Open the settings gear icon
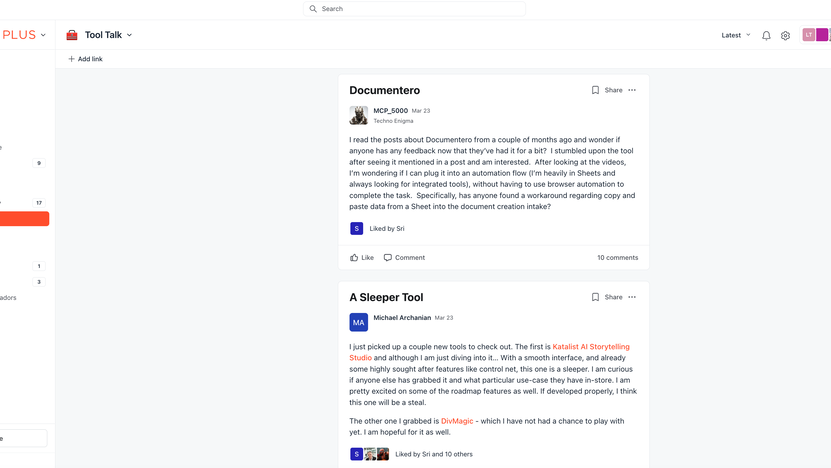831x468 pixels. pyautogui.click(x=785, y=35)
